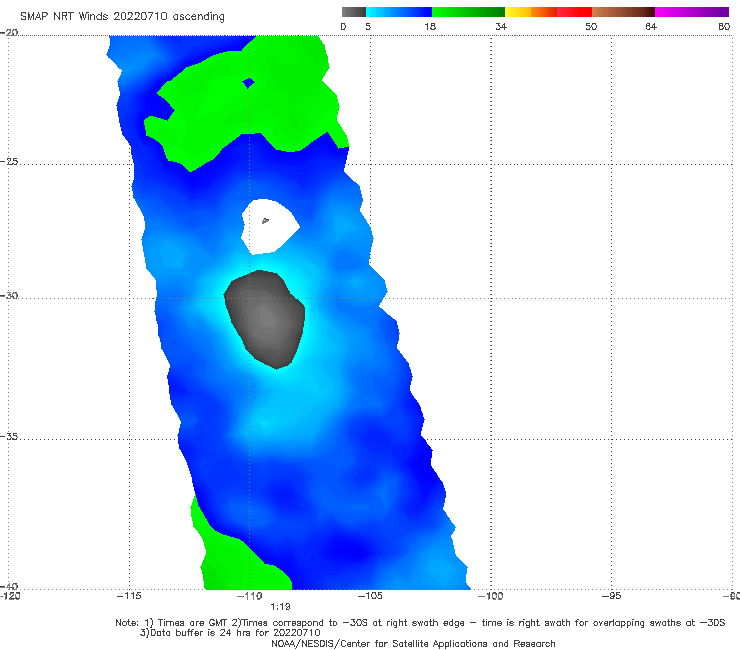Image resolution: width=740 pixels, height=650 pixels.
Task: Click the longitude label '-115'
Action: click(x=129, y=596)
